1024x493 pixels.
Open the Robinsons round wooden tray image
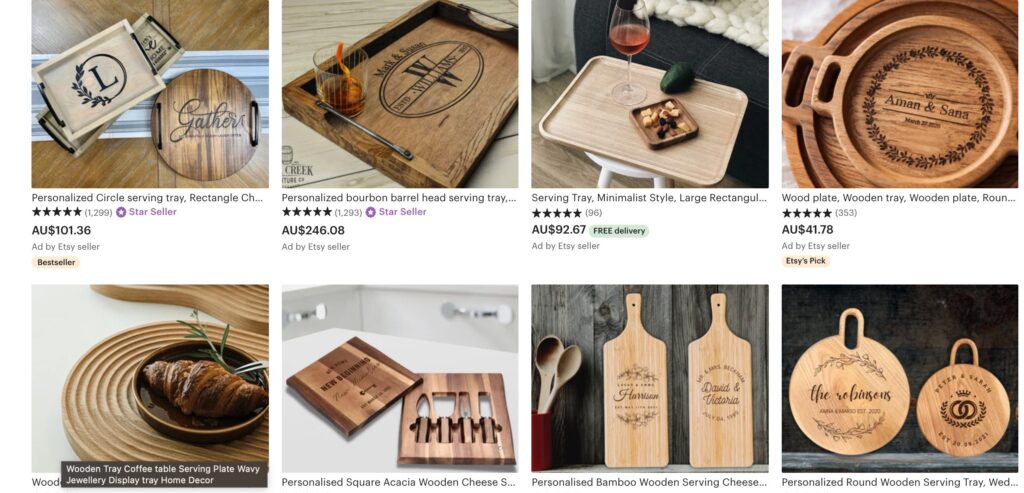click(x=900, y=378)
